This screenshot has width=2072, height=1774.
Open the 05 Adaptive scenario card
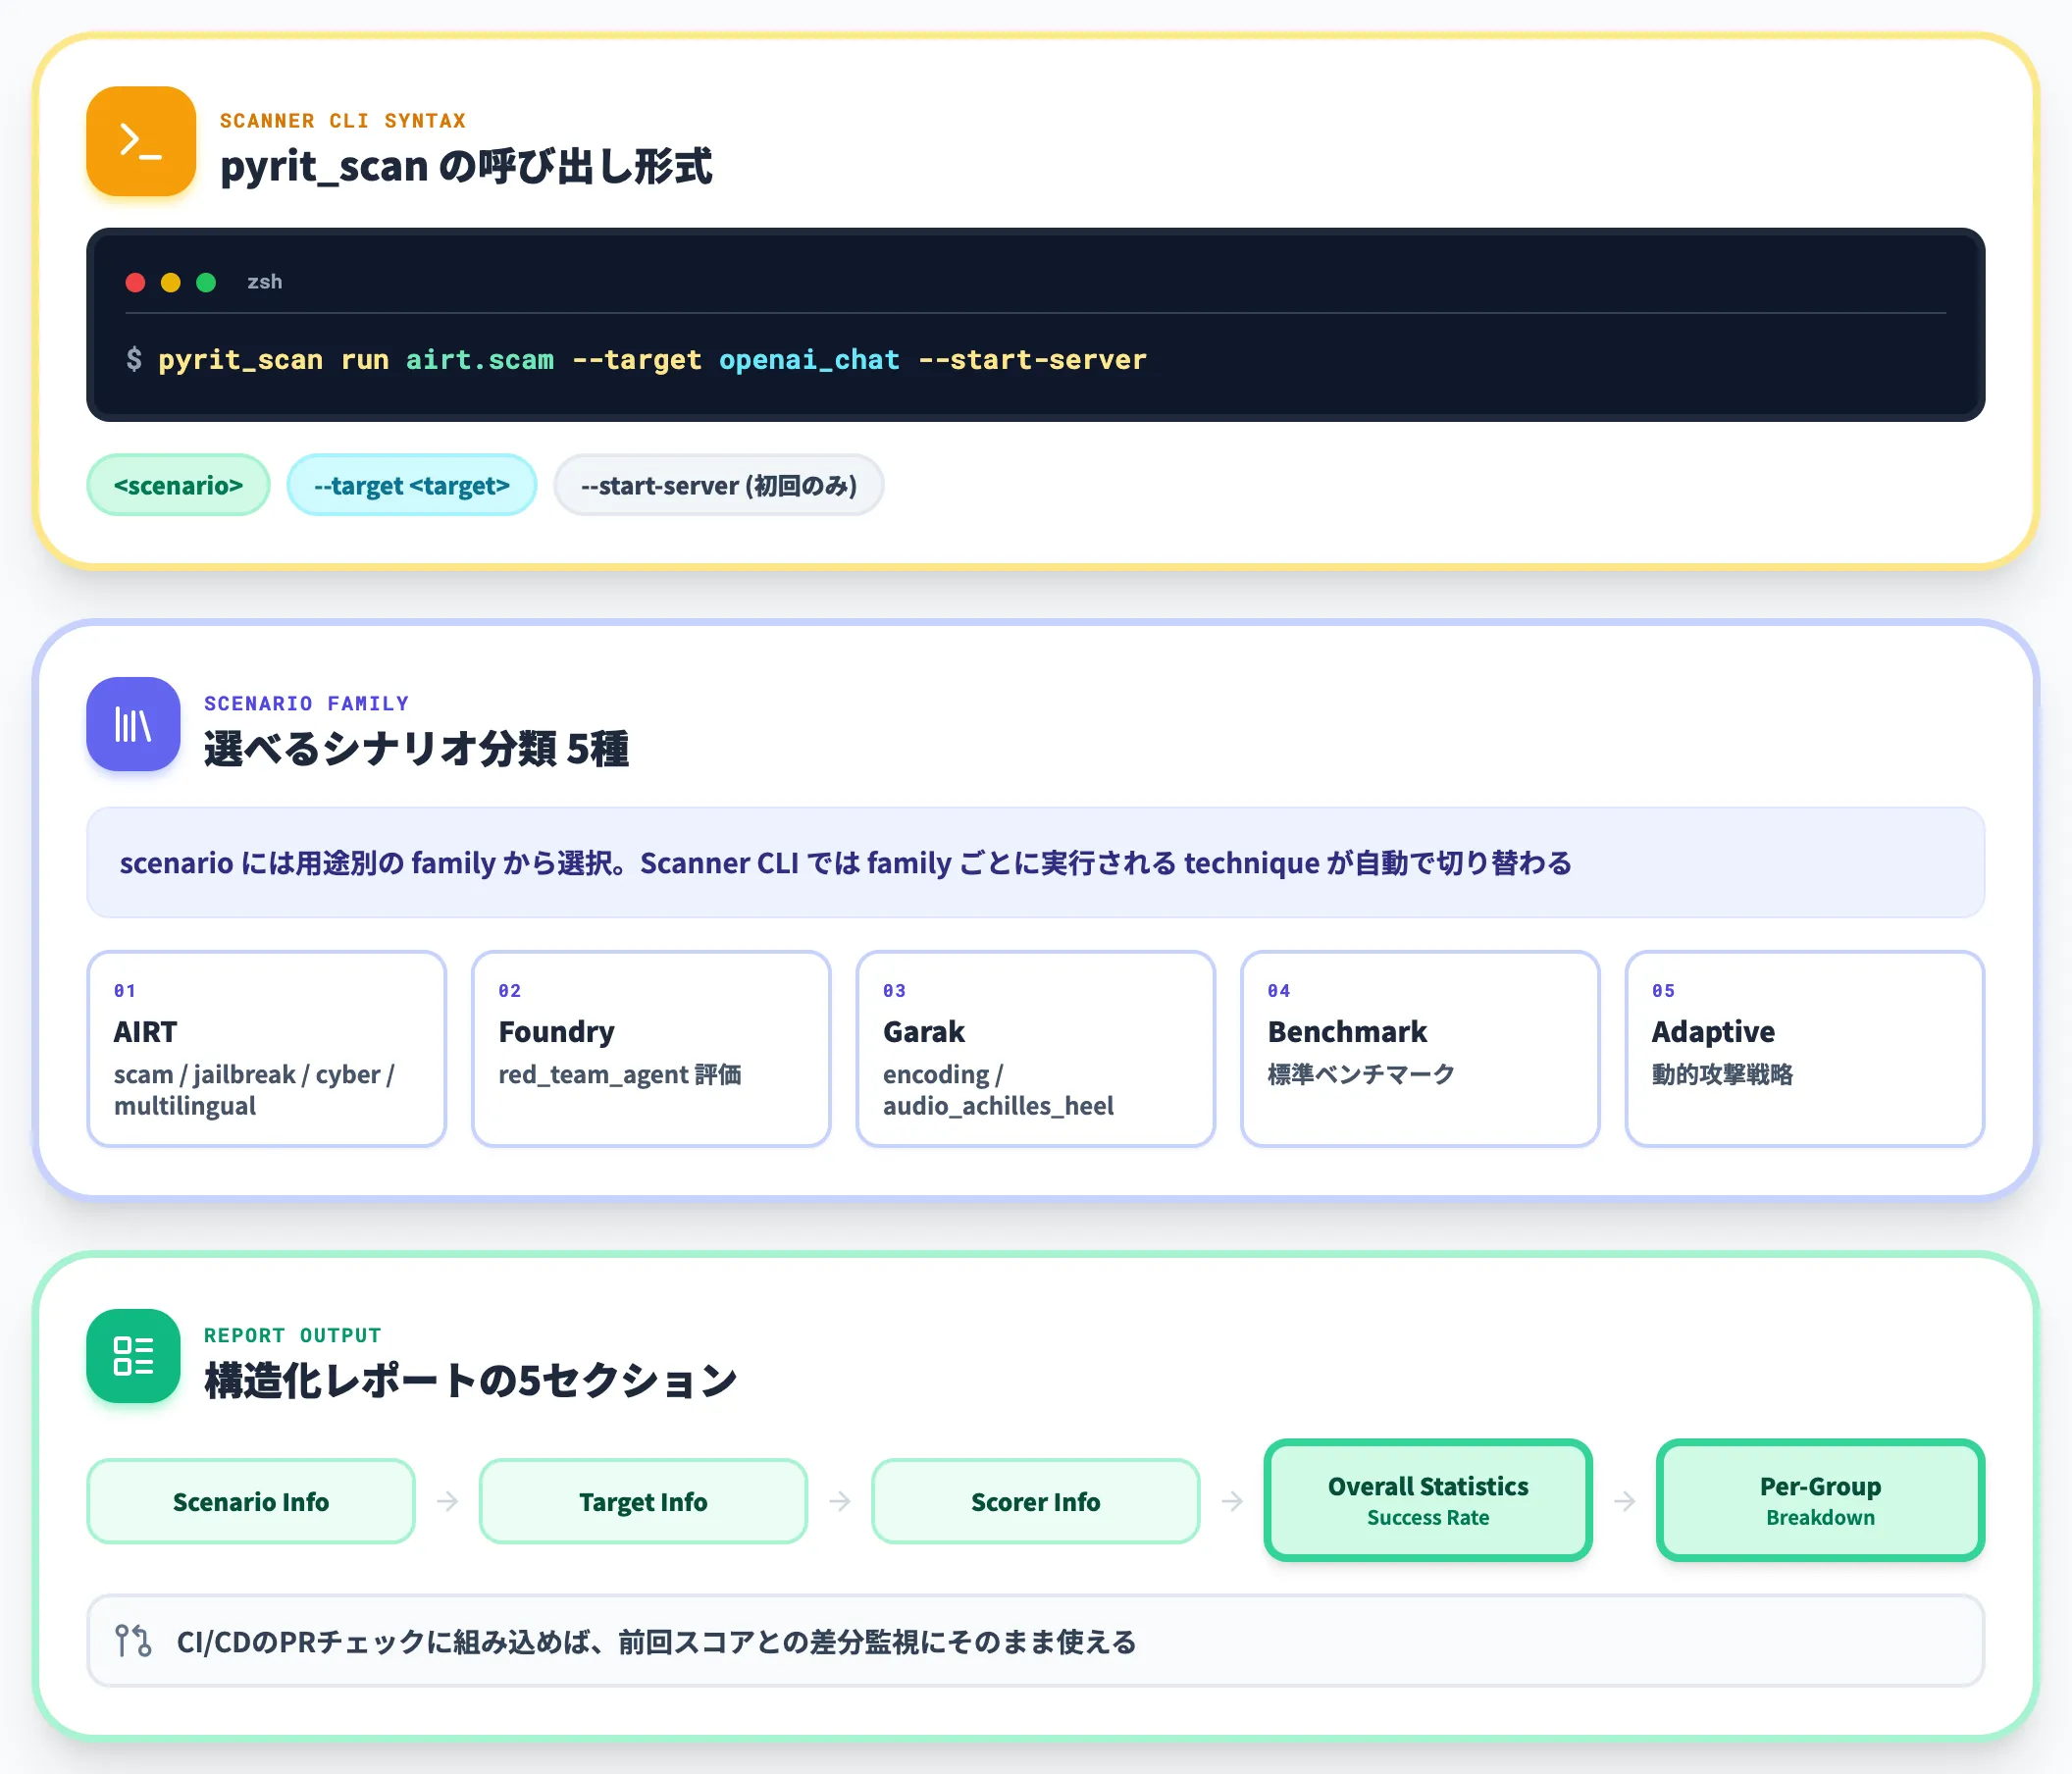(x=1805, y=1049)
